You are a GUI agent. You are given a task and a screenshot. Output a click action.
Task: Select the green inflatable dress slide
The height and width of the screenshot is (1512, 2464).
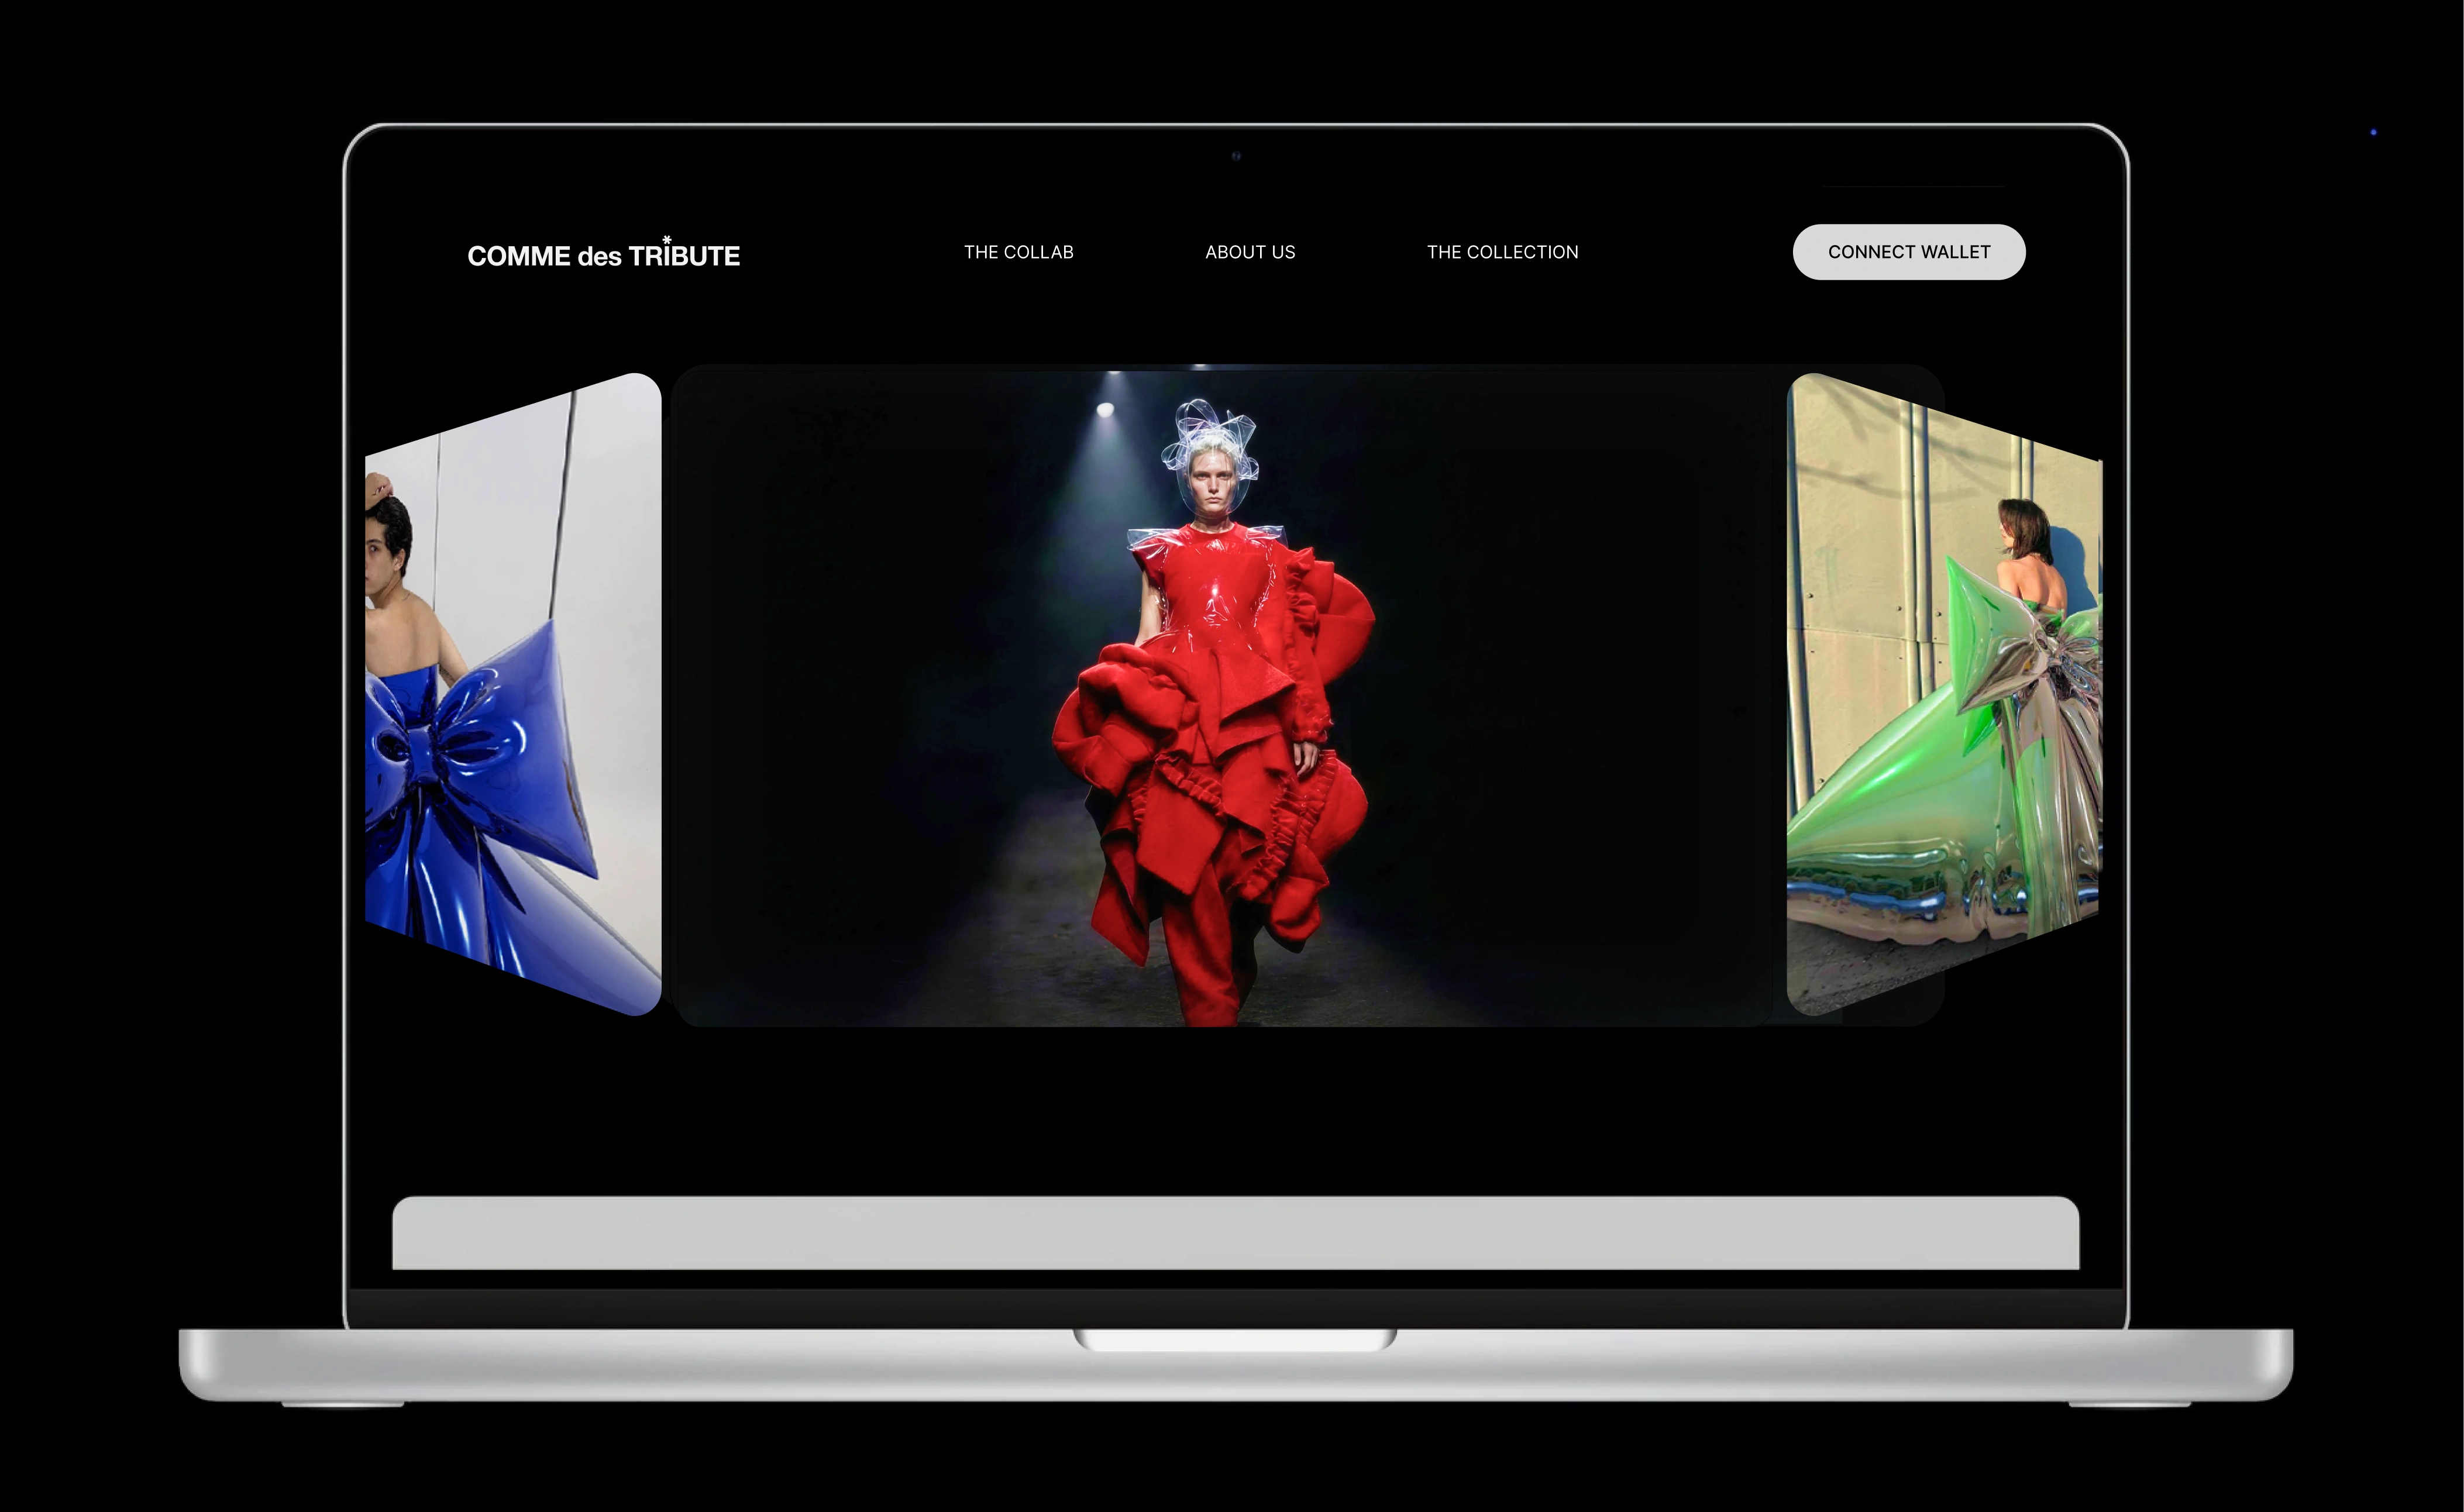coord(1944,694)
